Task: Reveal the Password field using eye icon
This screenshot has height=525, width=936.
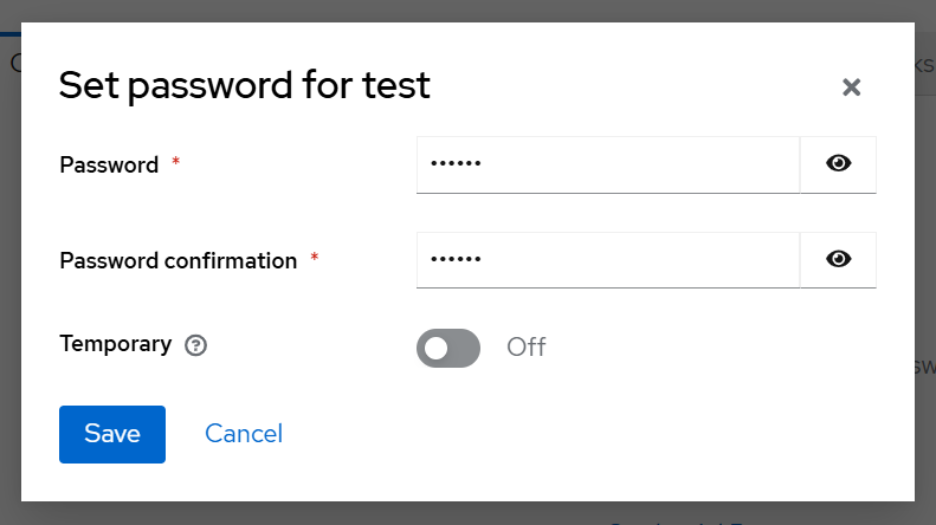Action: pyautogui.click(x=838, y=164)
